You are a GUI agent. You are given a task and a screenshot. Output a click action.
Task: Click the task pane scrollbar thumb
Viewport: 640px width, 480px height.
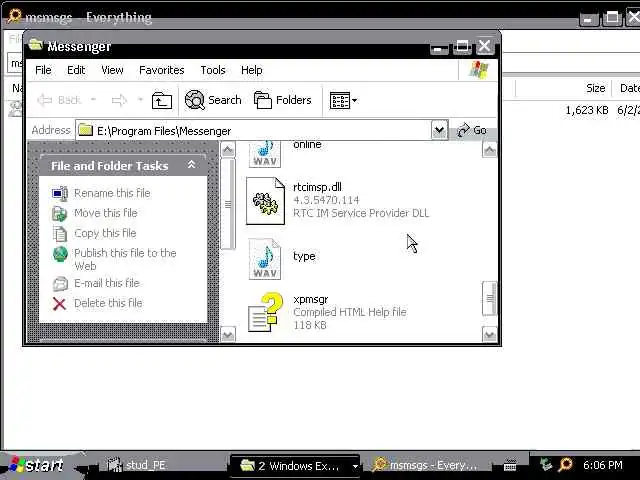coord(228,204)
